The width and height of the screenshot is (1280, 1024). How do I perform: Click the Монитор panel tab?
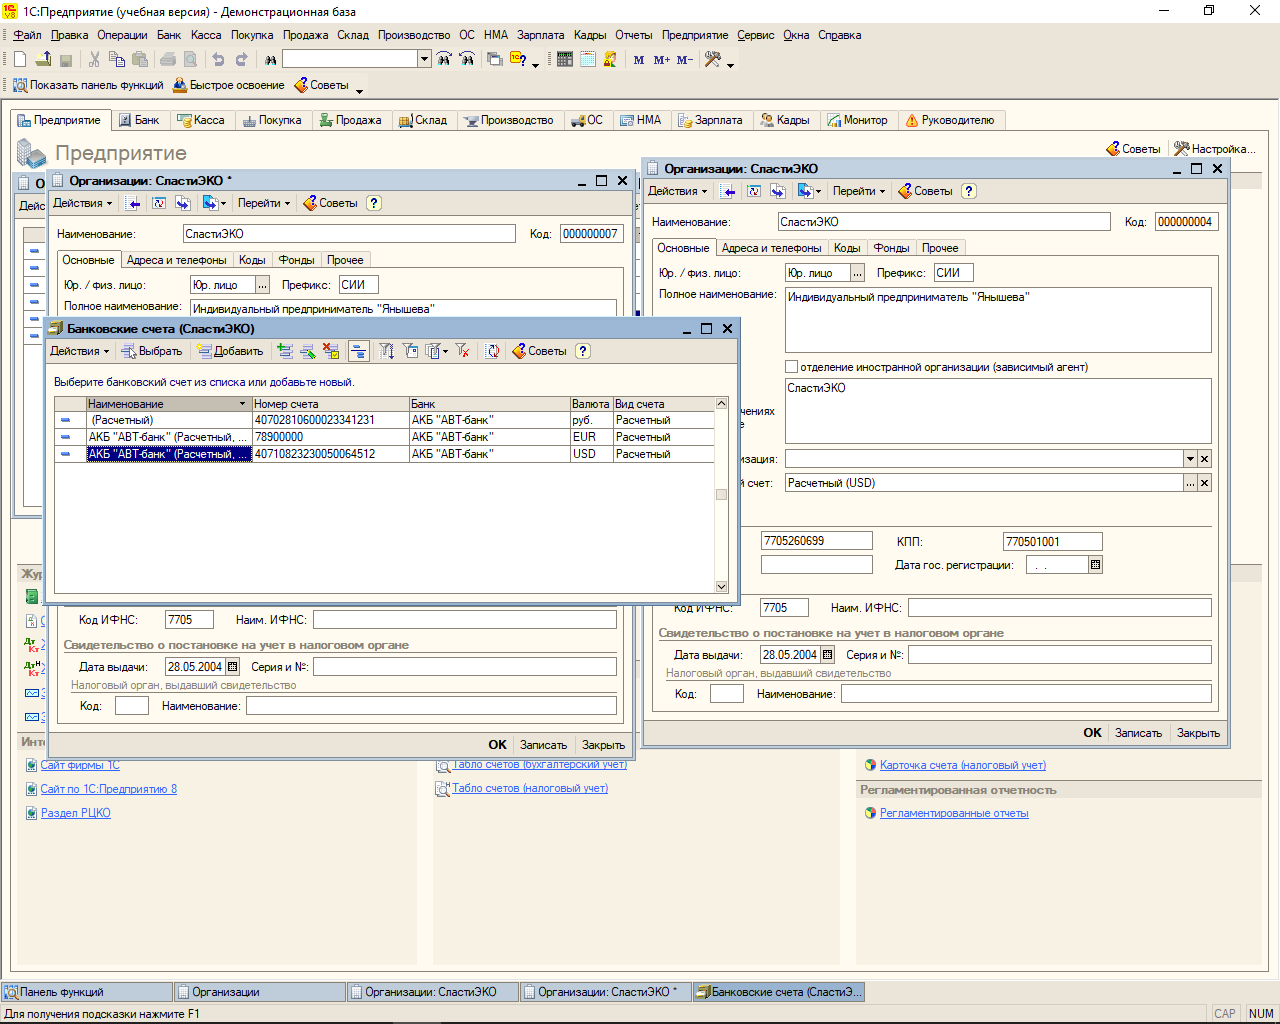pos(857,120)
